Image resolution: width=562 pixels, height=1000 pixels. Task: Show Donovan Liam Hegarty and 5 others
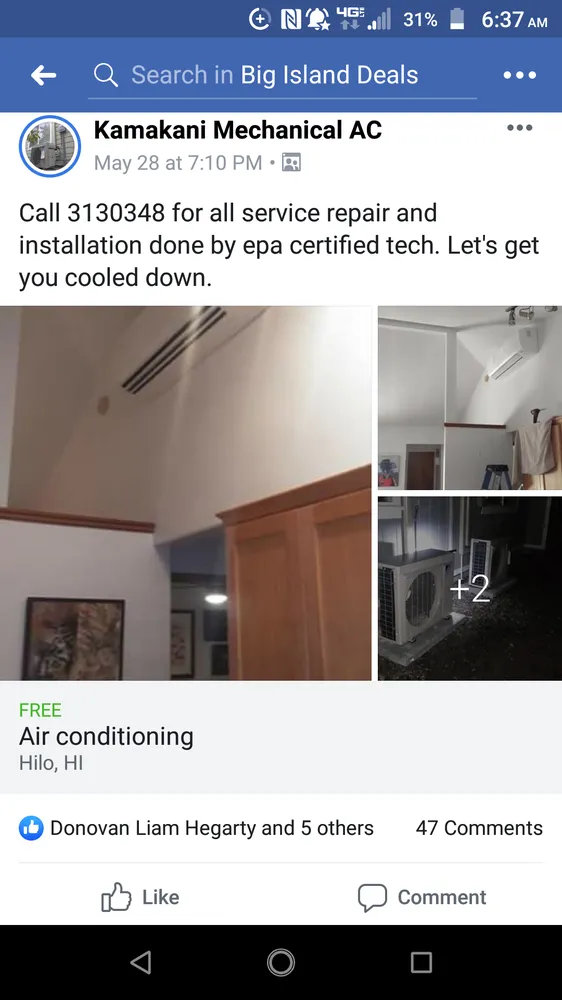[212, 828]
